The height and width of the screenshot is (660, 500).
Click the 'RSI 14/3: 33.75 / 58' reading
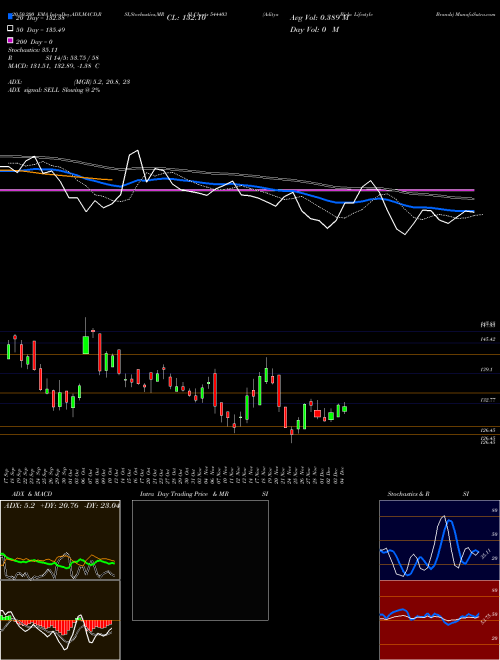[53, 58]
